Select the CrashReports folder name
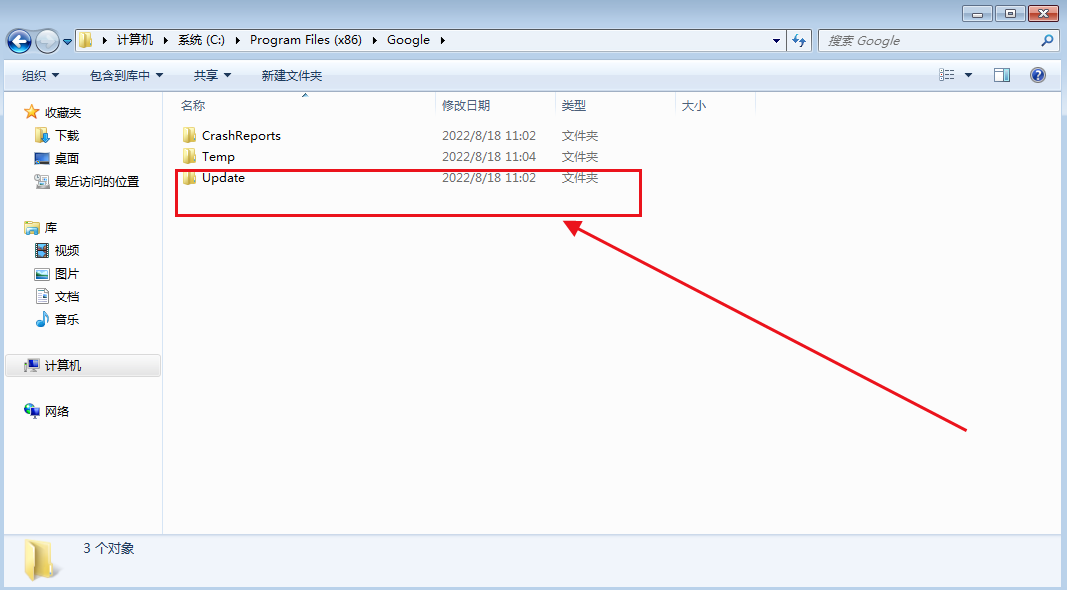1067x590 pixels. [242, 135]
